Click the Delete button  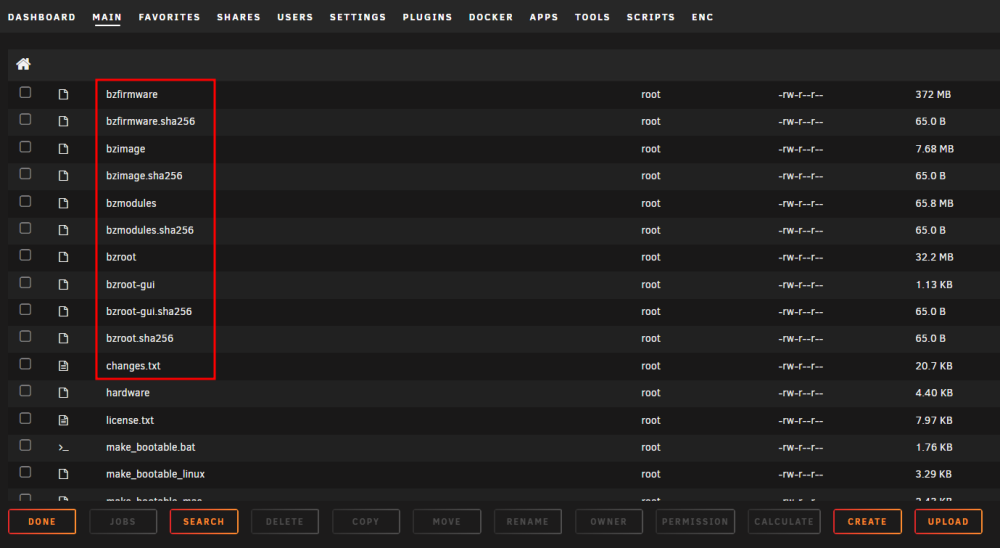pyautogui.click(x=285, y=521)
